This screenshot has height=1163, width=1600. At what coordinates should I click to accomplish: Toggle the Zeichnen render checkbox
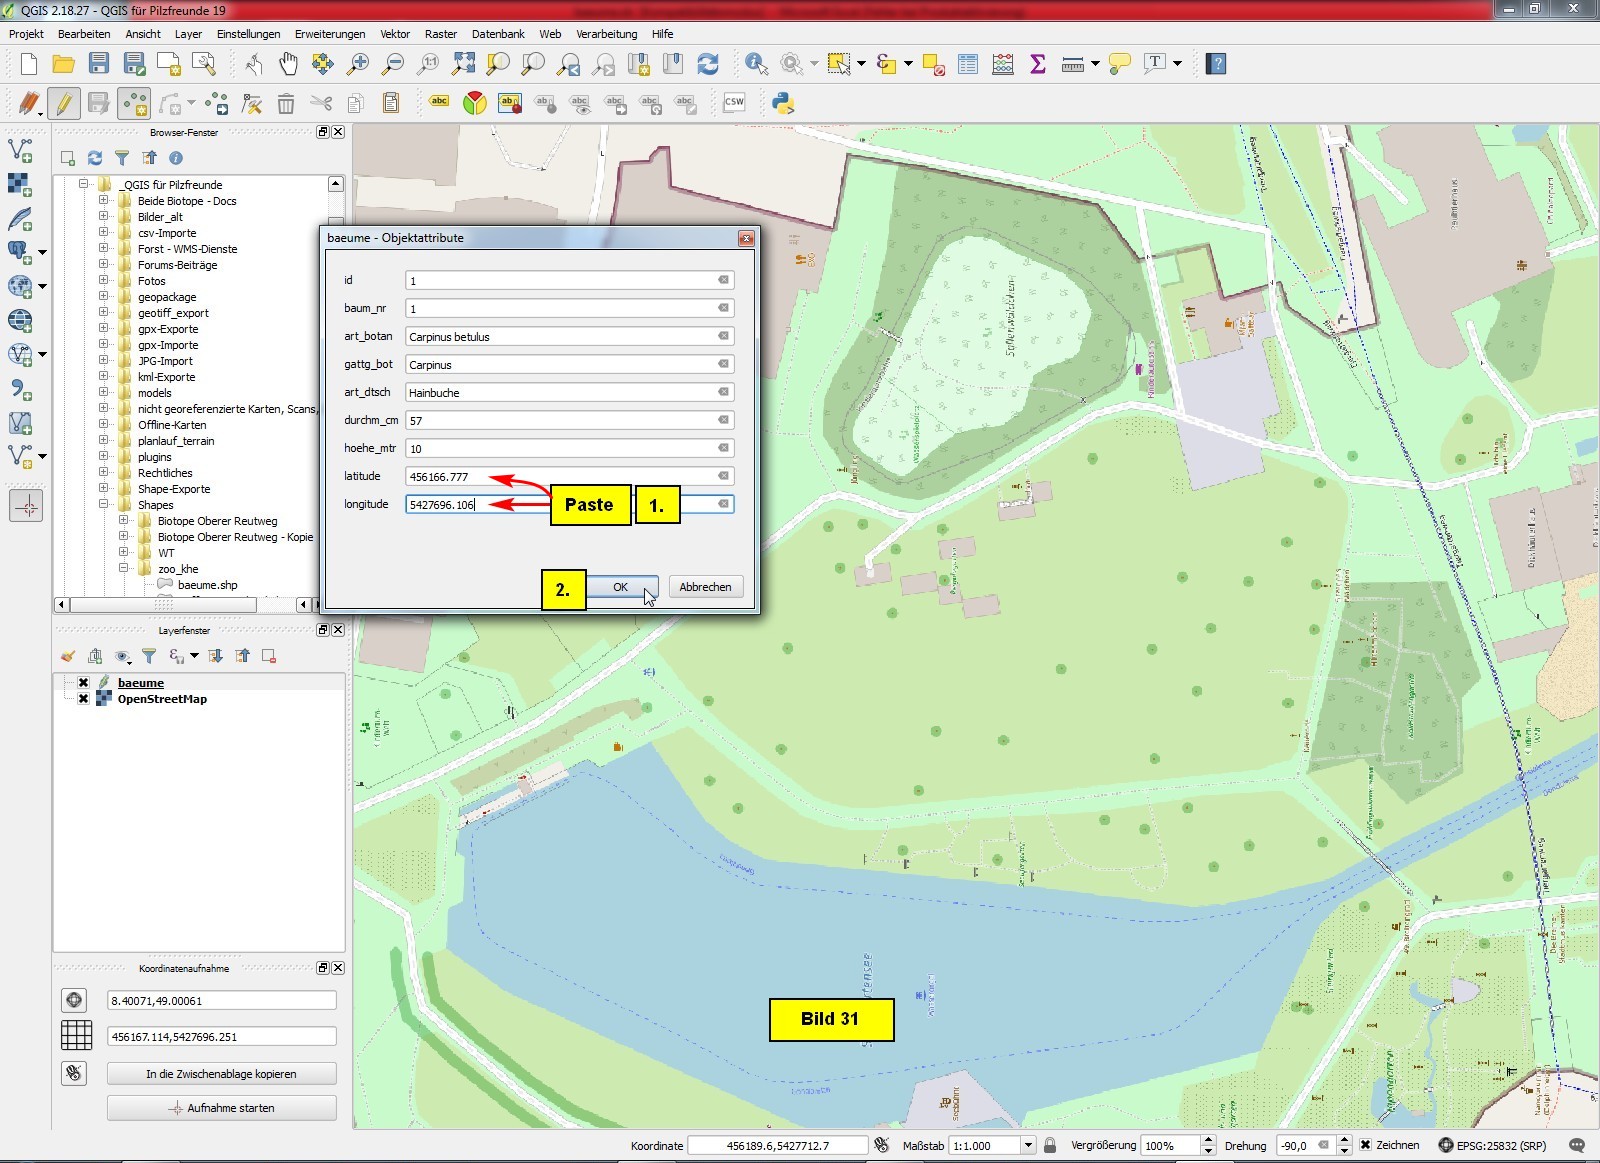point(1365,1145)
